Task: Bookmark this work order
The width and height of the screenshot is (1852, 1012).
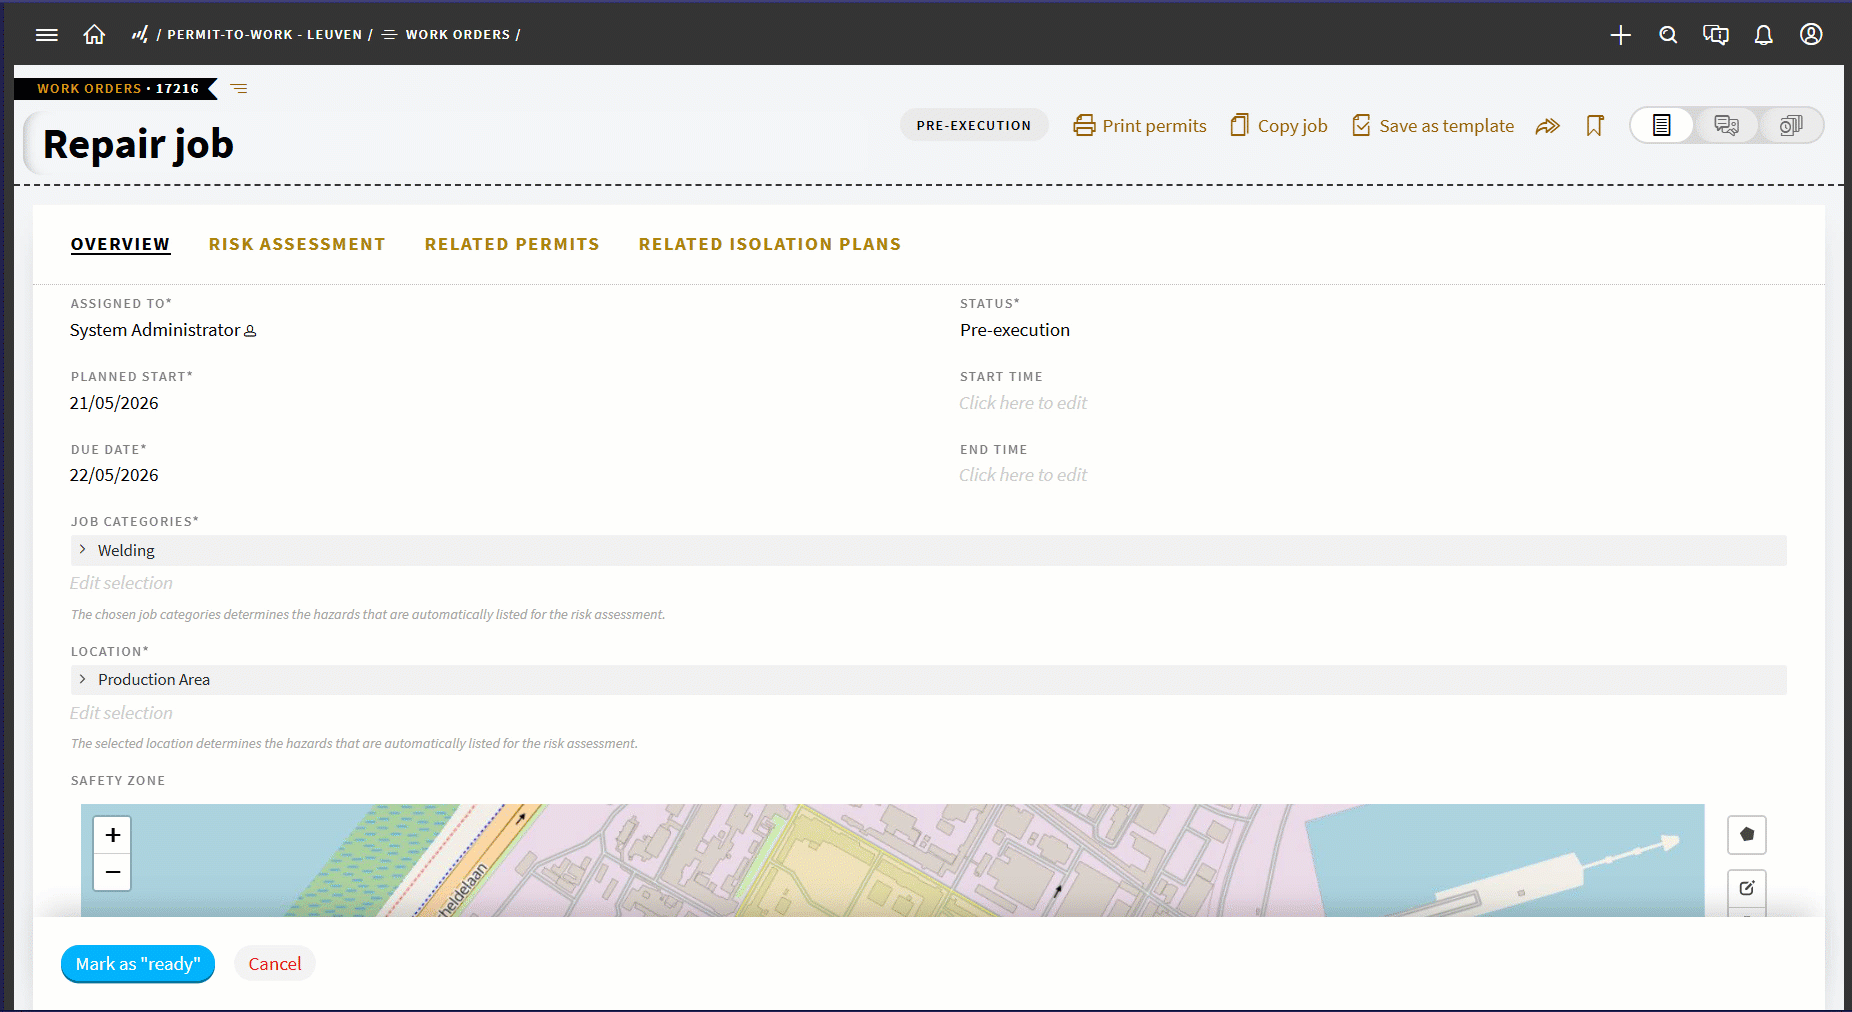Action: pyautogui.click(x=1595, y=126)
